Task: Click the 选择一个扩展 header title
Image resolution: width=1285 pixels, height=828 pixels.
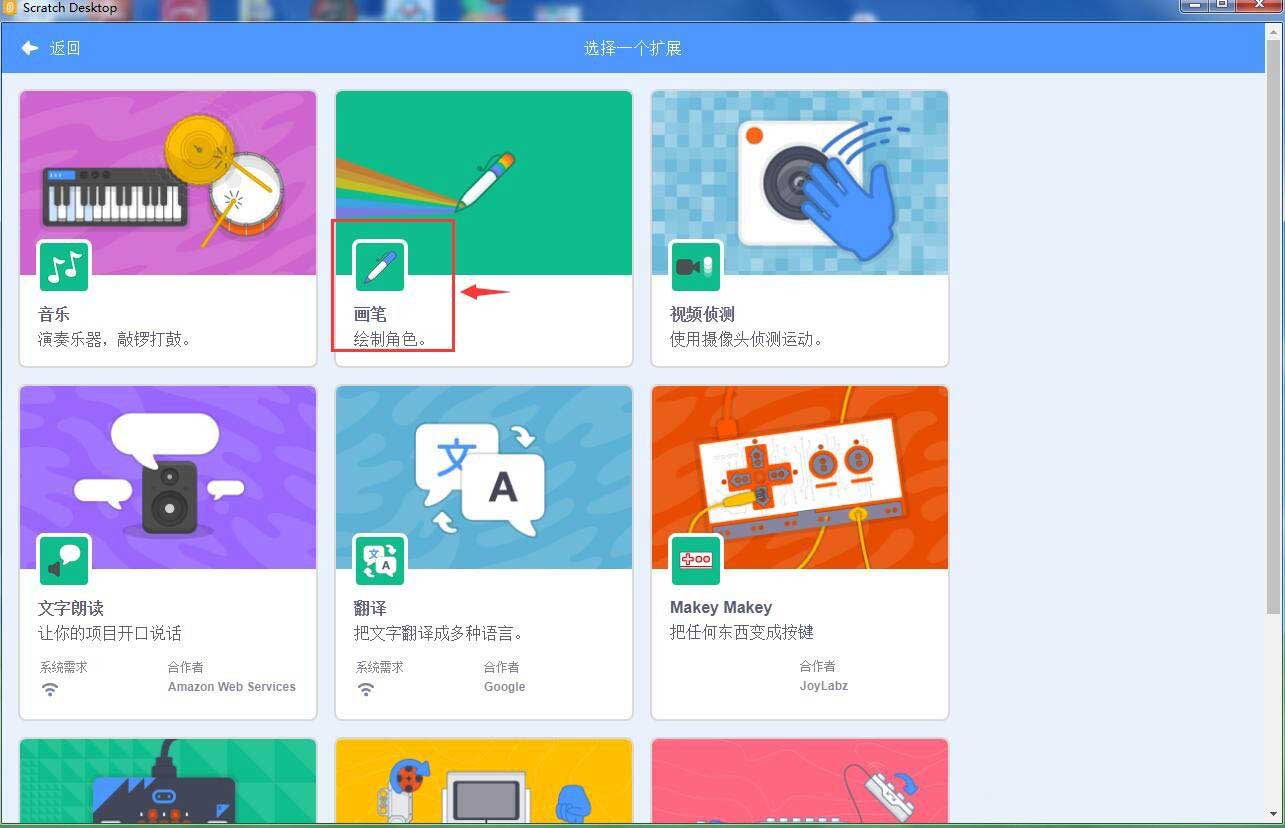Action: coord(633,48)
